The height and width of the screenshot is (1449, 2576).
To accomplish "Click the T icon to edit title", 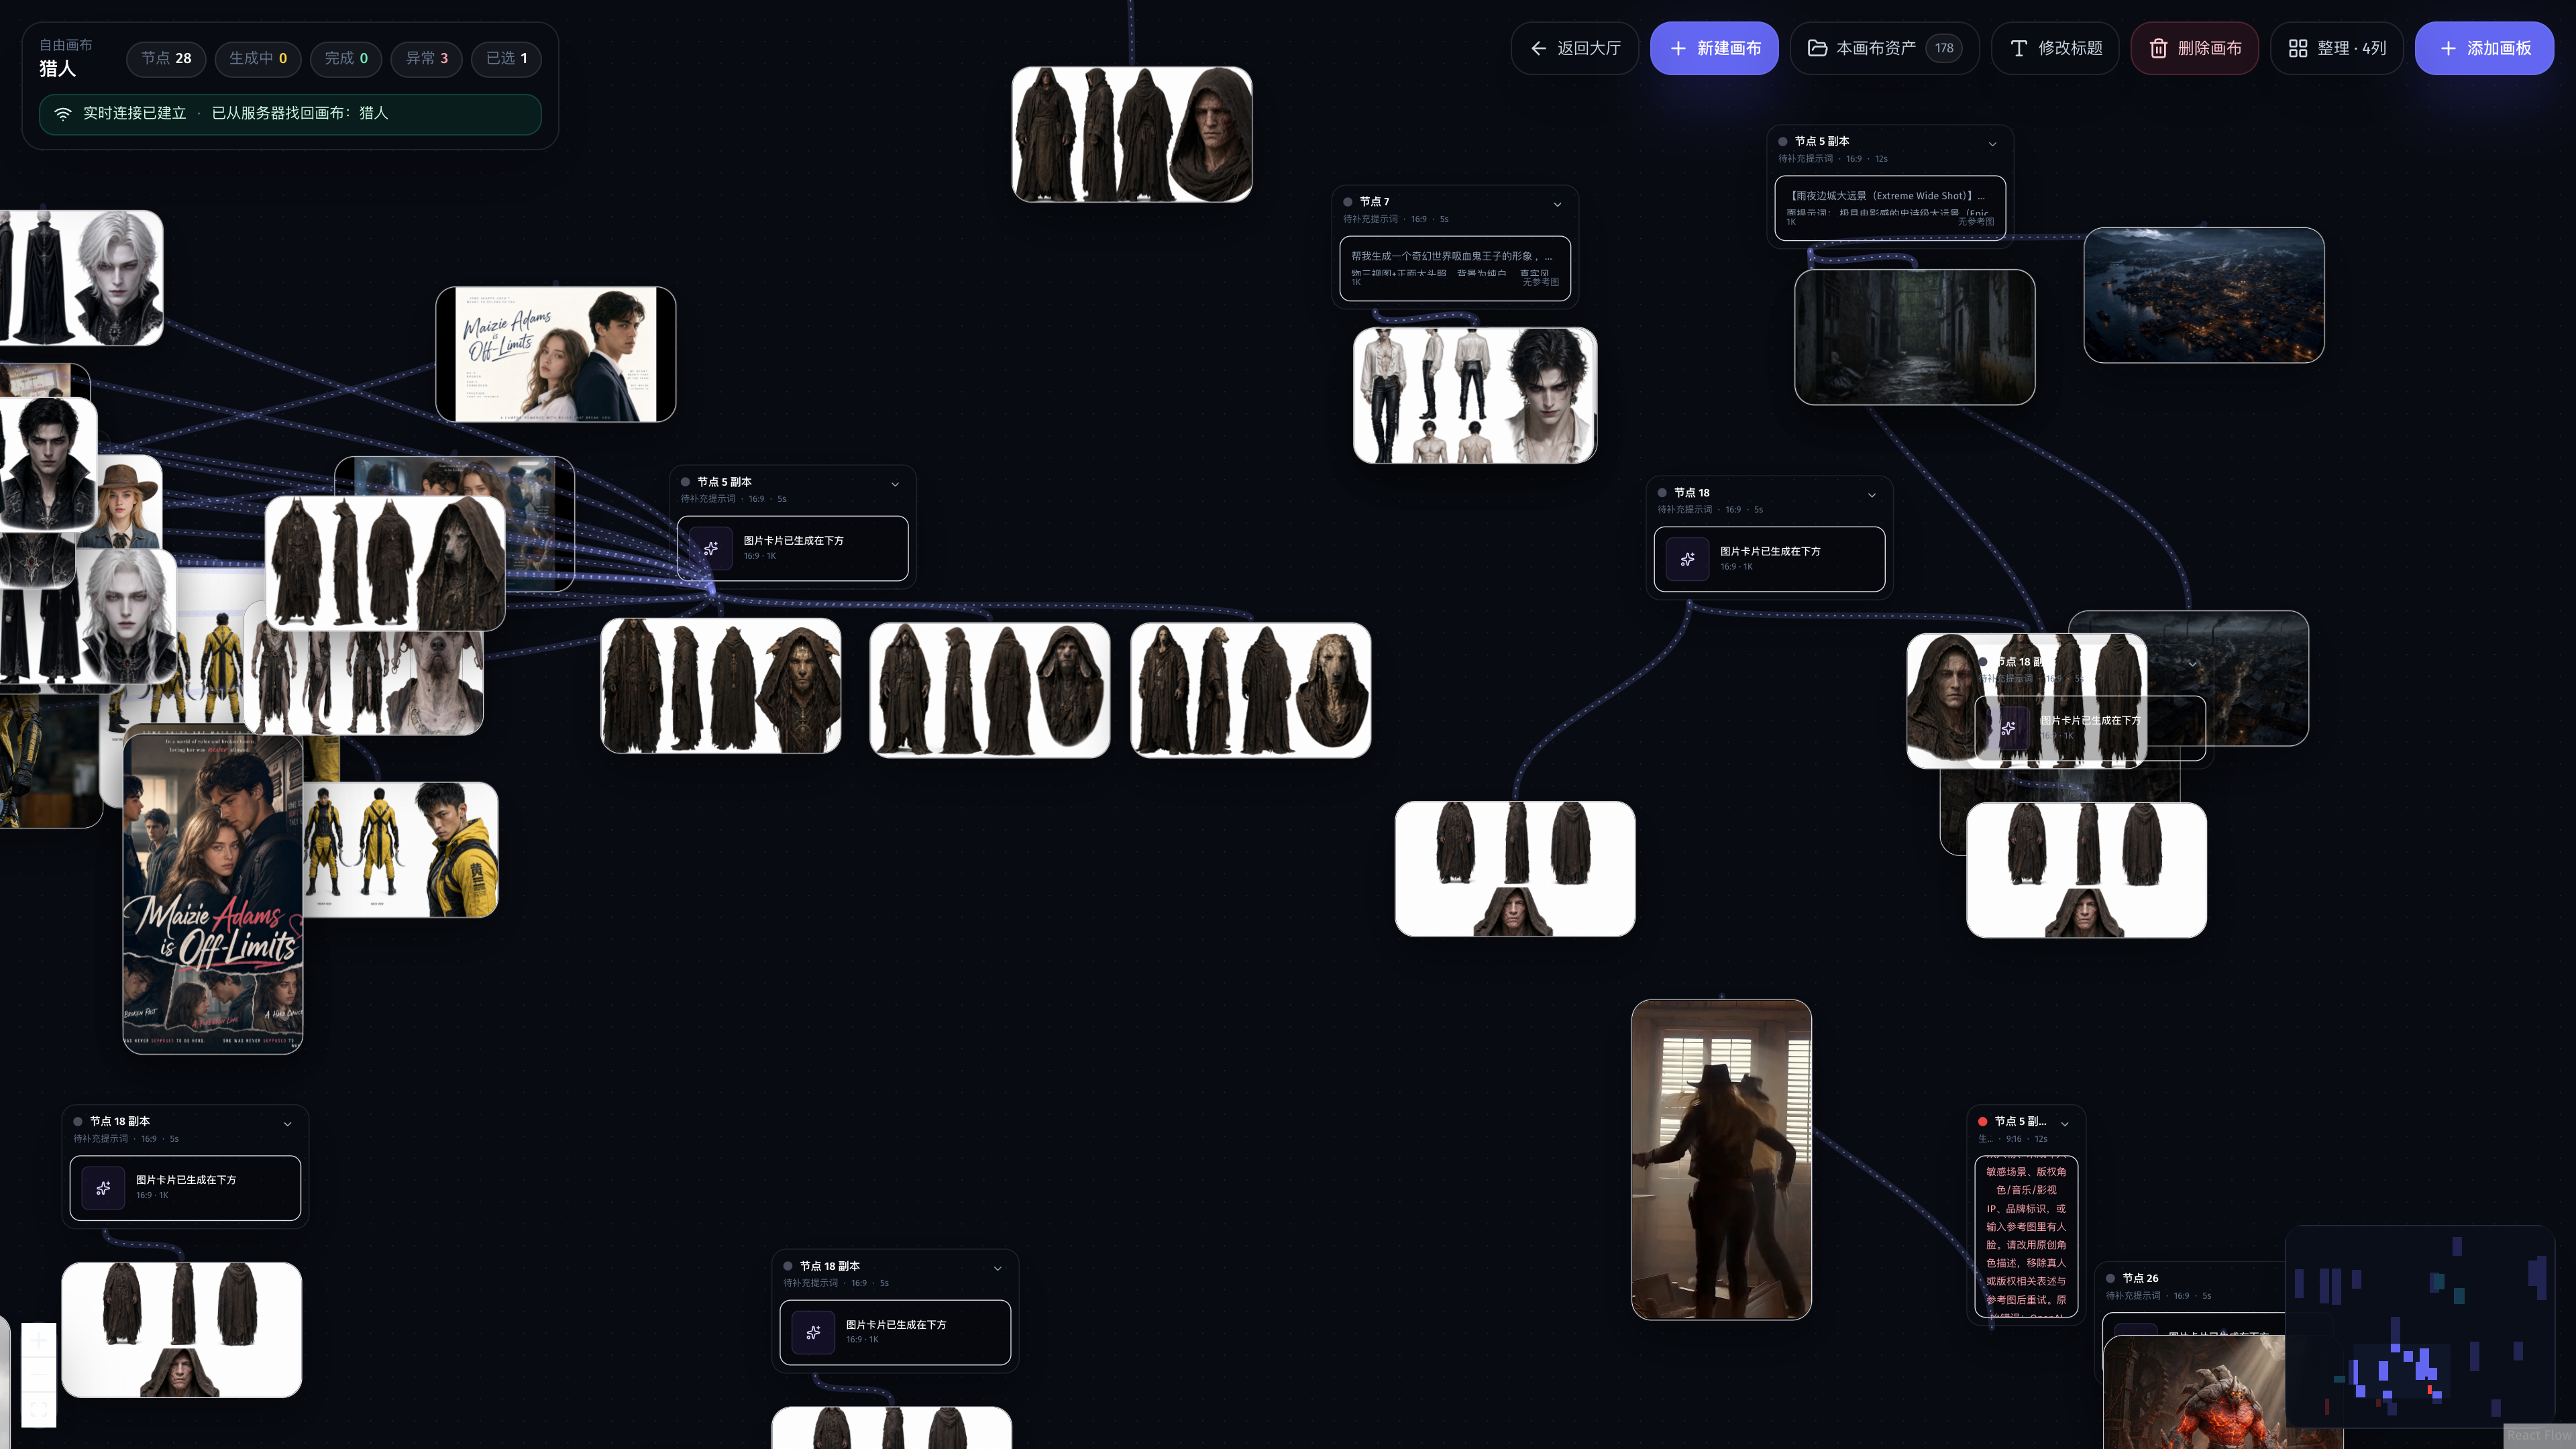I will coord(2019,48).
